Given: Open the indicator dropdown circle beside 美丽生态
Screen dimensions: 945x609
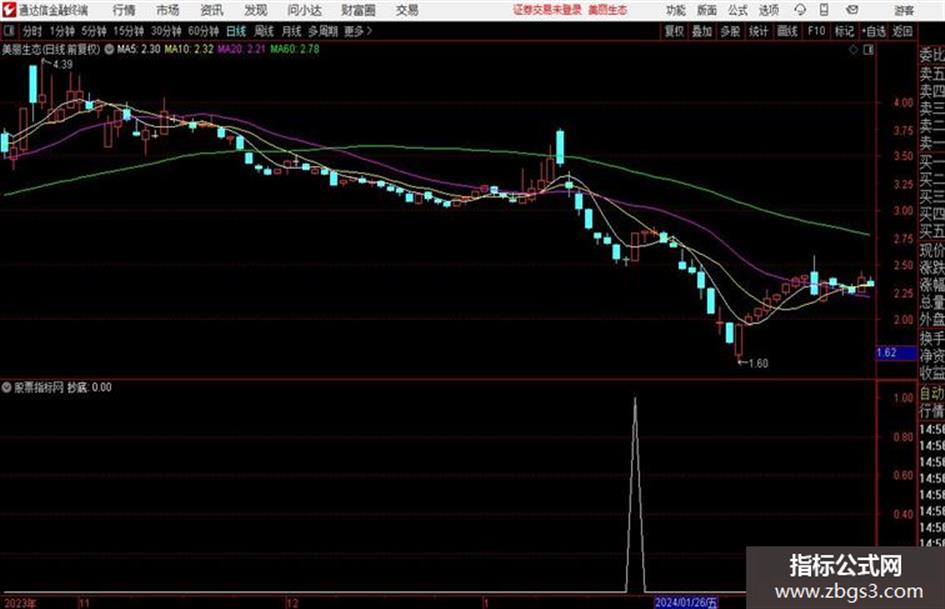Looking at the screenshot, I should 109,49.
